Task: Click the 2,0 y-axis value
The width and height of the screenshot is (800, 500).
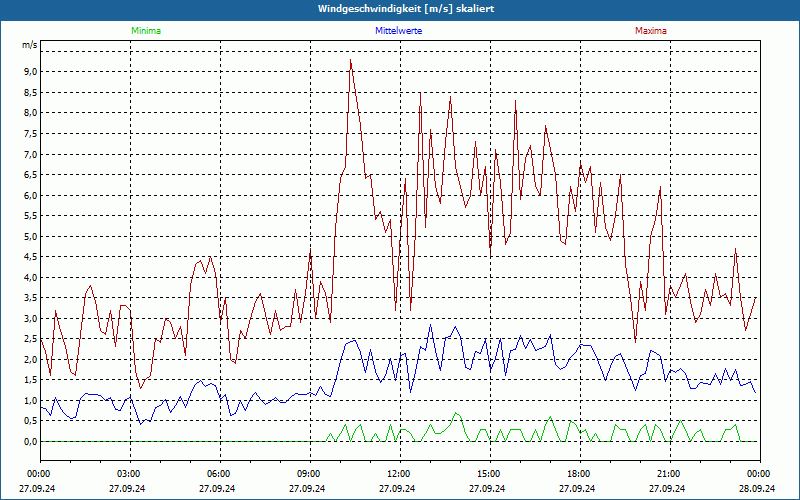Action: [x=31, y=359]
